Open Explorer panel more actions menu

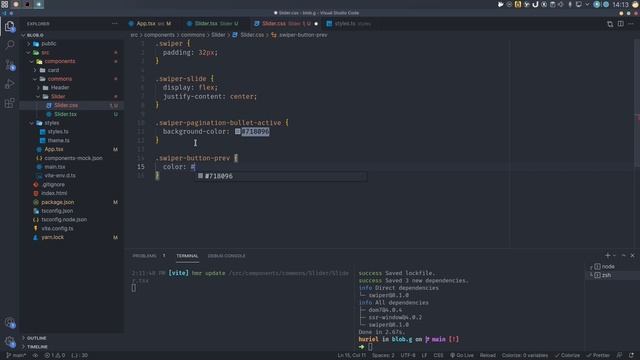point(115,24)
